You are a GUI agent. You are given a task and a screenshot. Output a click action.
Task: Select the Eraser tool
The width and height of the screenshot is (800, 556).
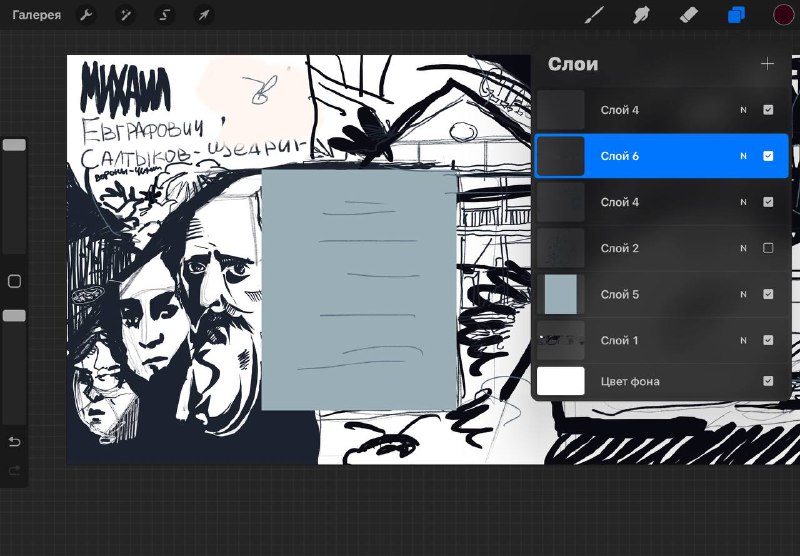coord(689,15)
